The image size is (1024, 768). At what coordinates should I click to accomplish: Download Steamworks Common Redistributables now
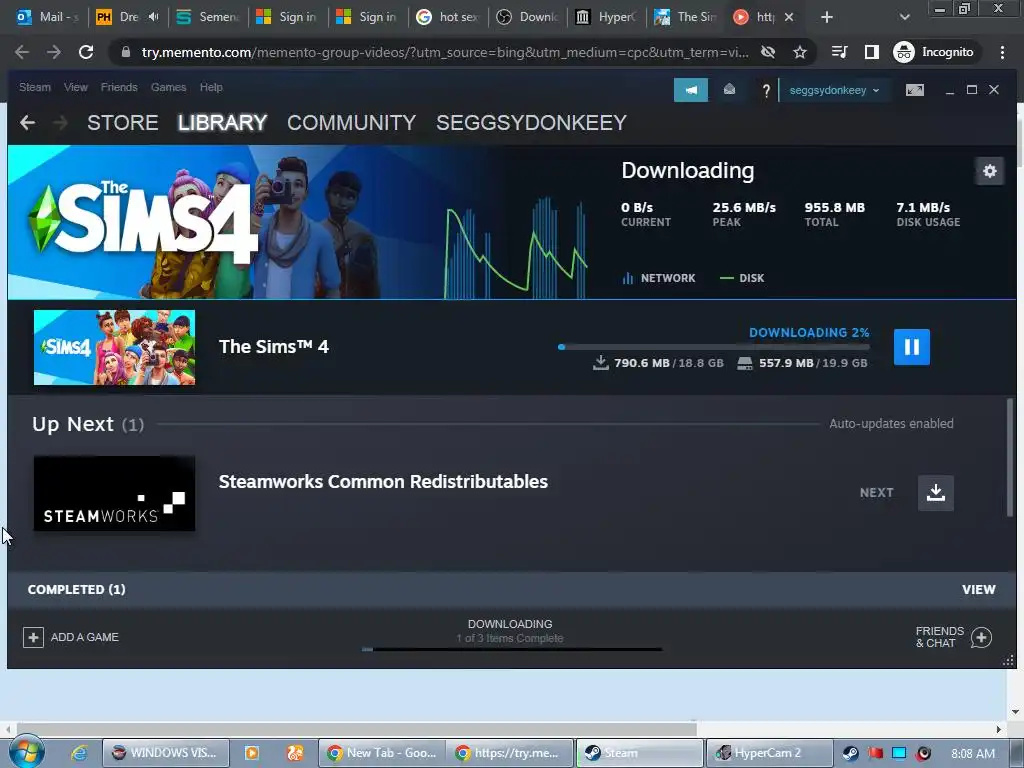click(935, 492)
